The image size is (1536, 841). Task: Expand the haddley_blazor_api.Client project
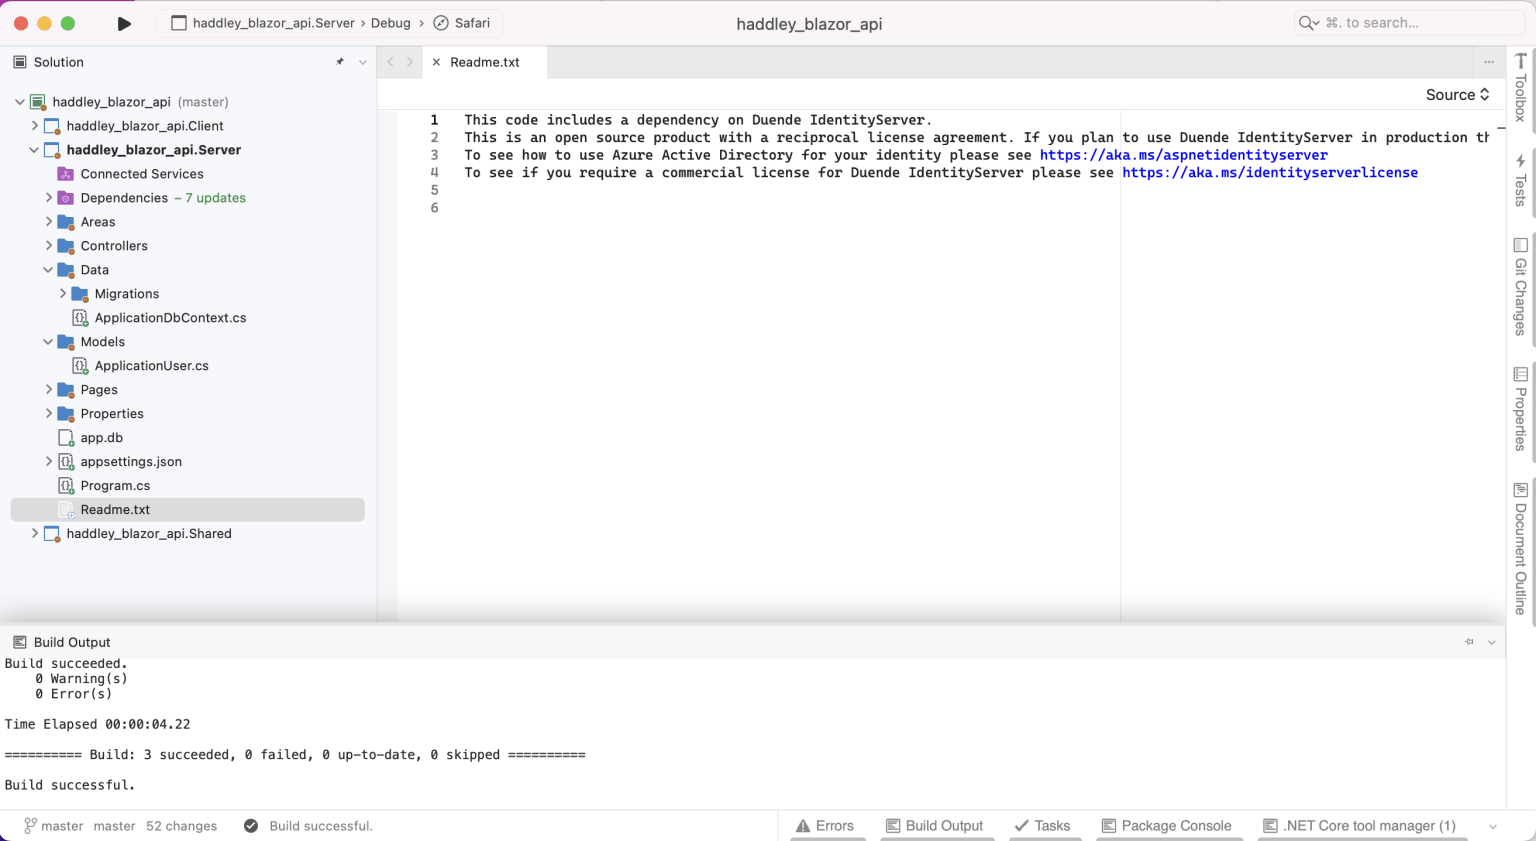35,126
